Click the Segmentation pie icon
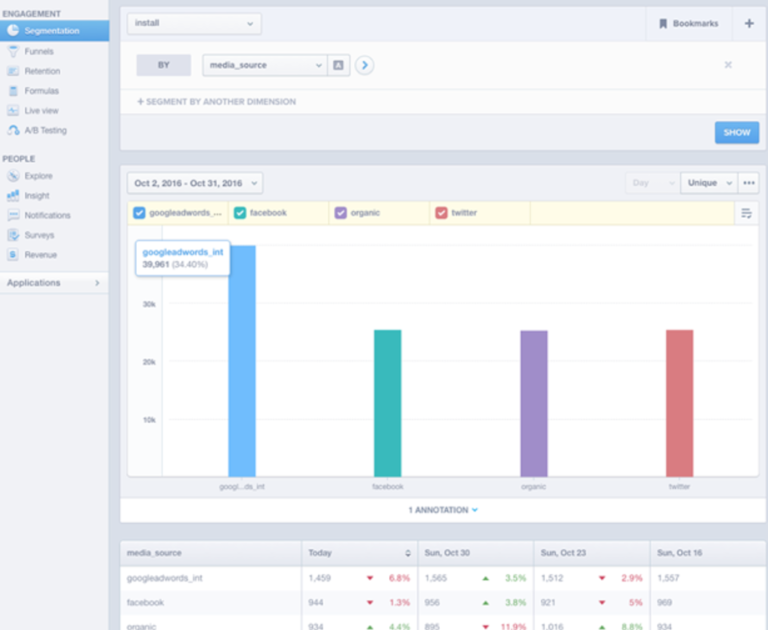Image resolution: width=768 pixels, height=630 pixels. coord(13,30)
